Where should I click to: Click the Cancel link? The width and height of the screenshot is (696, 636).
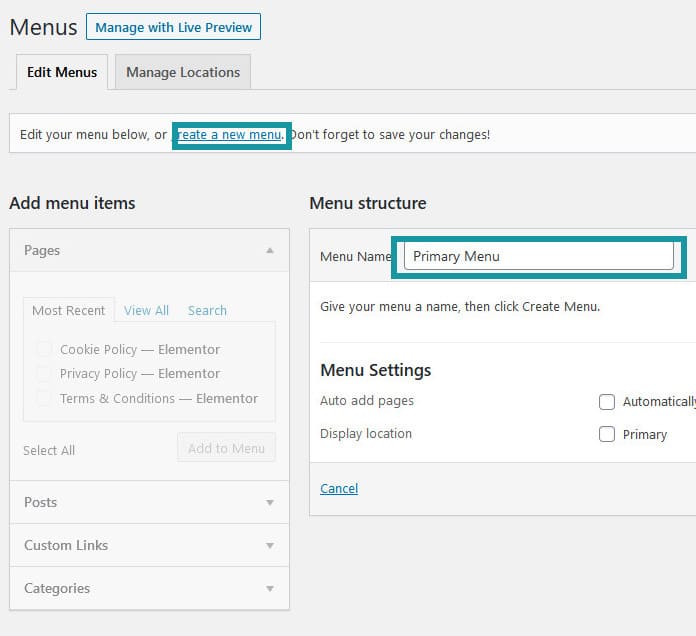tap(339, 488)
